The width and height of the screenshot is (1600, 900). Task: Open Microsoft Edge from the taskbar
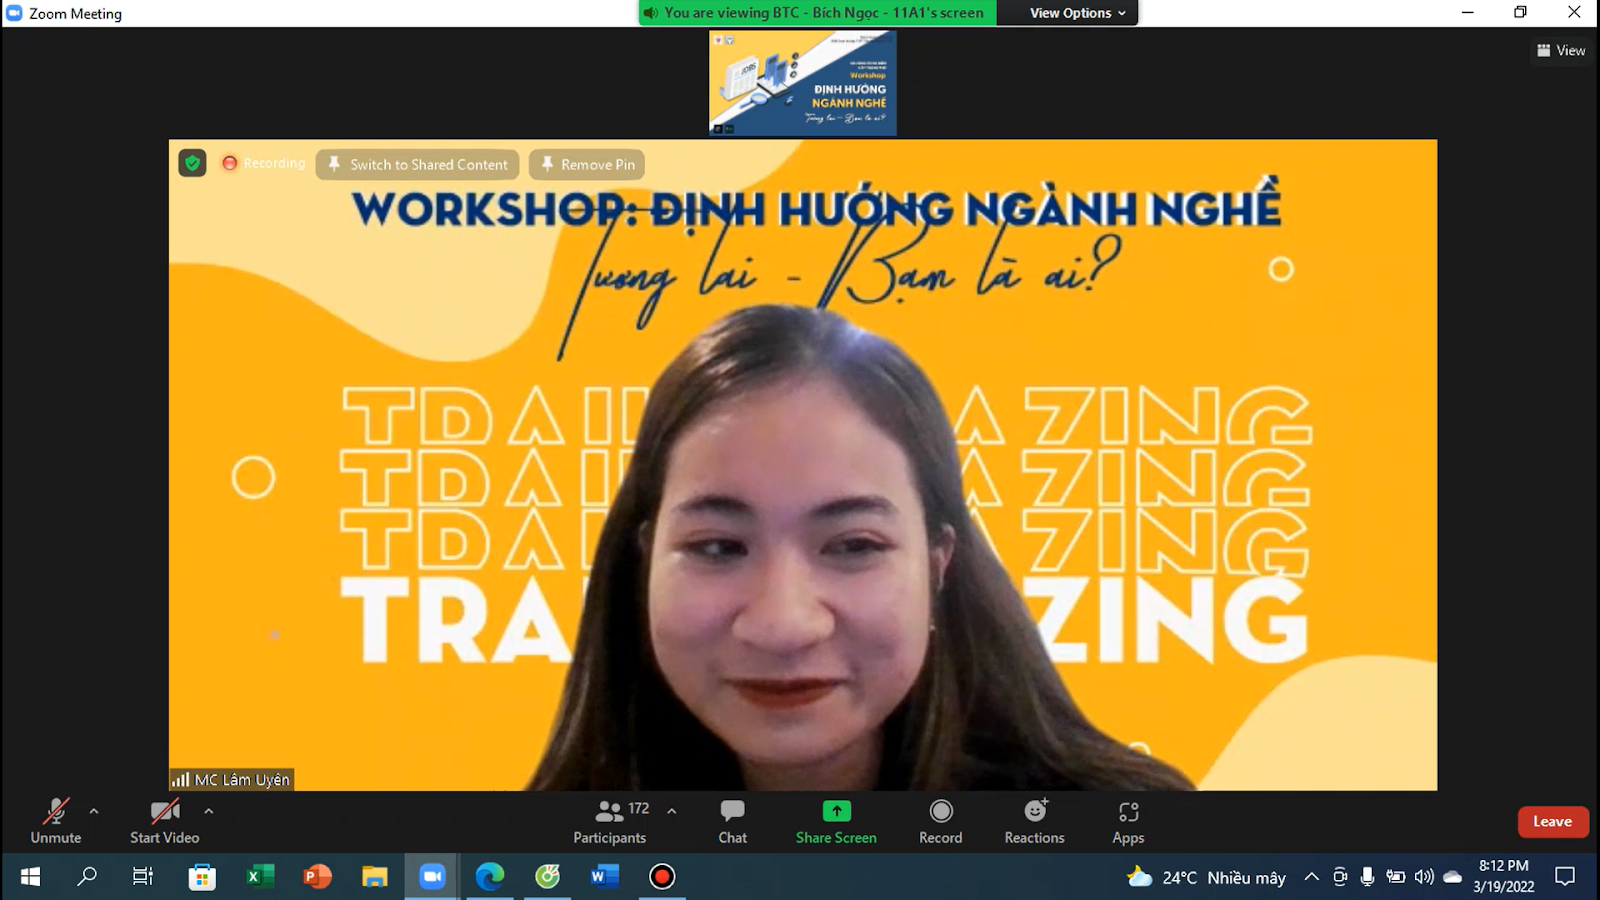[490, 877]
